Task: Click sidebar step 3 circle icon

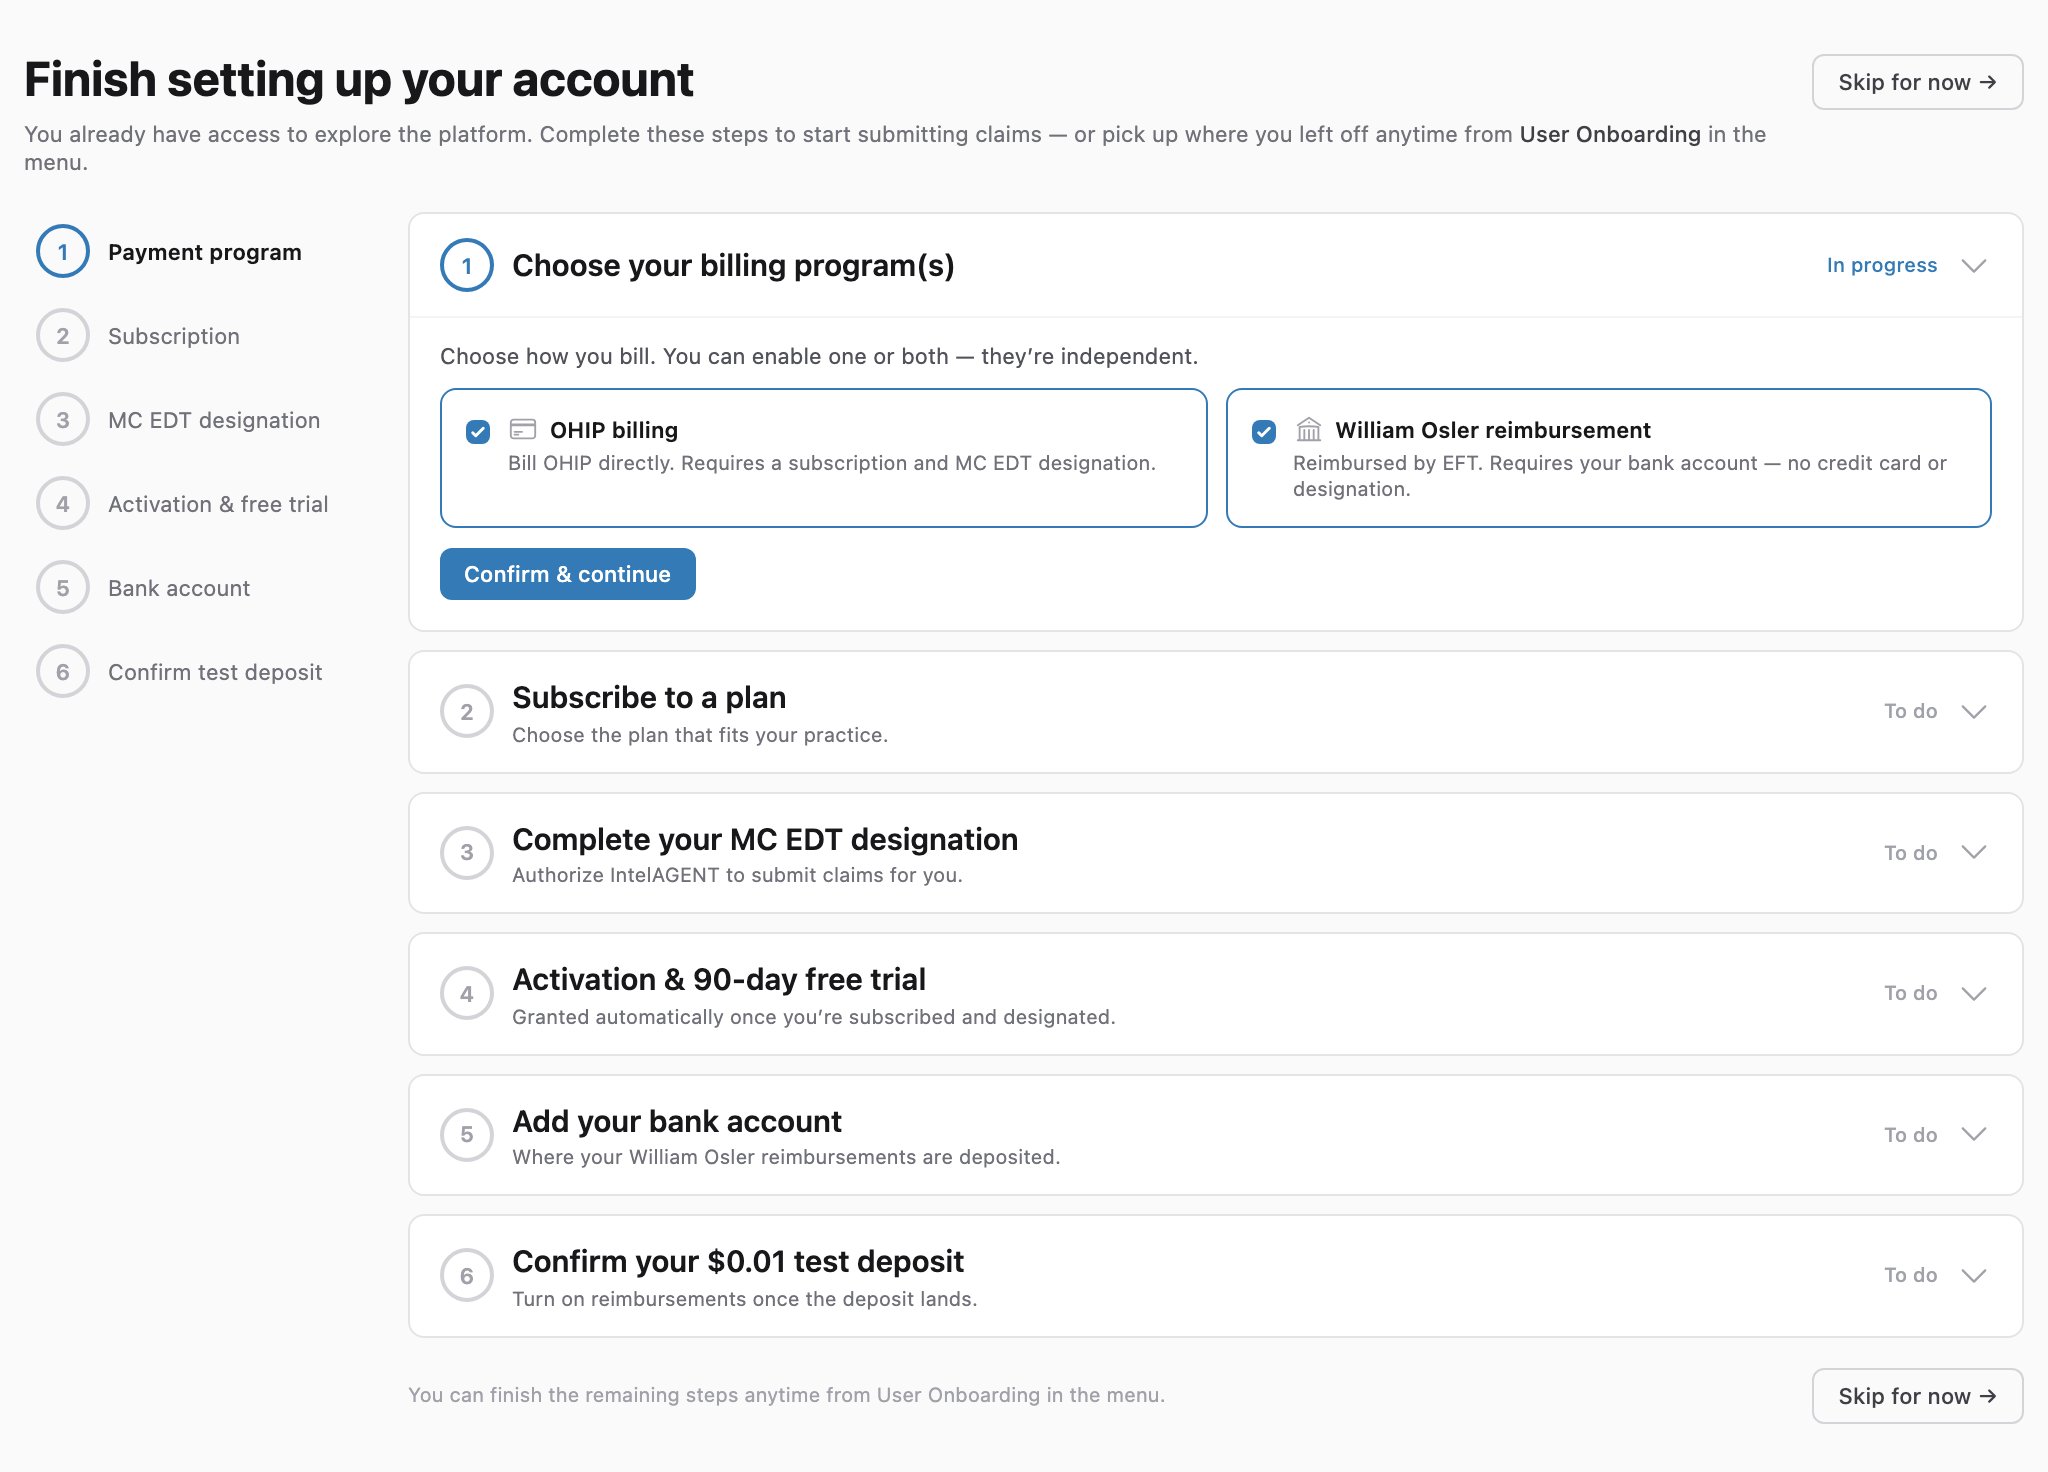Action: pyautogui.click(x=63, y=420)
